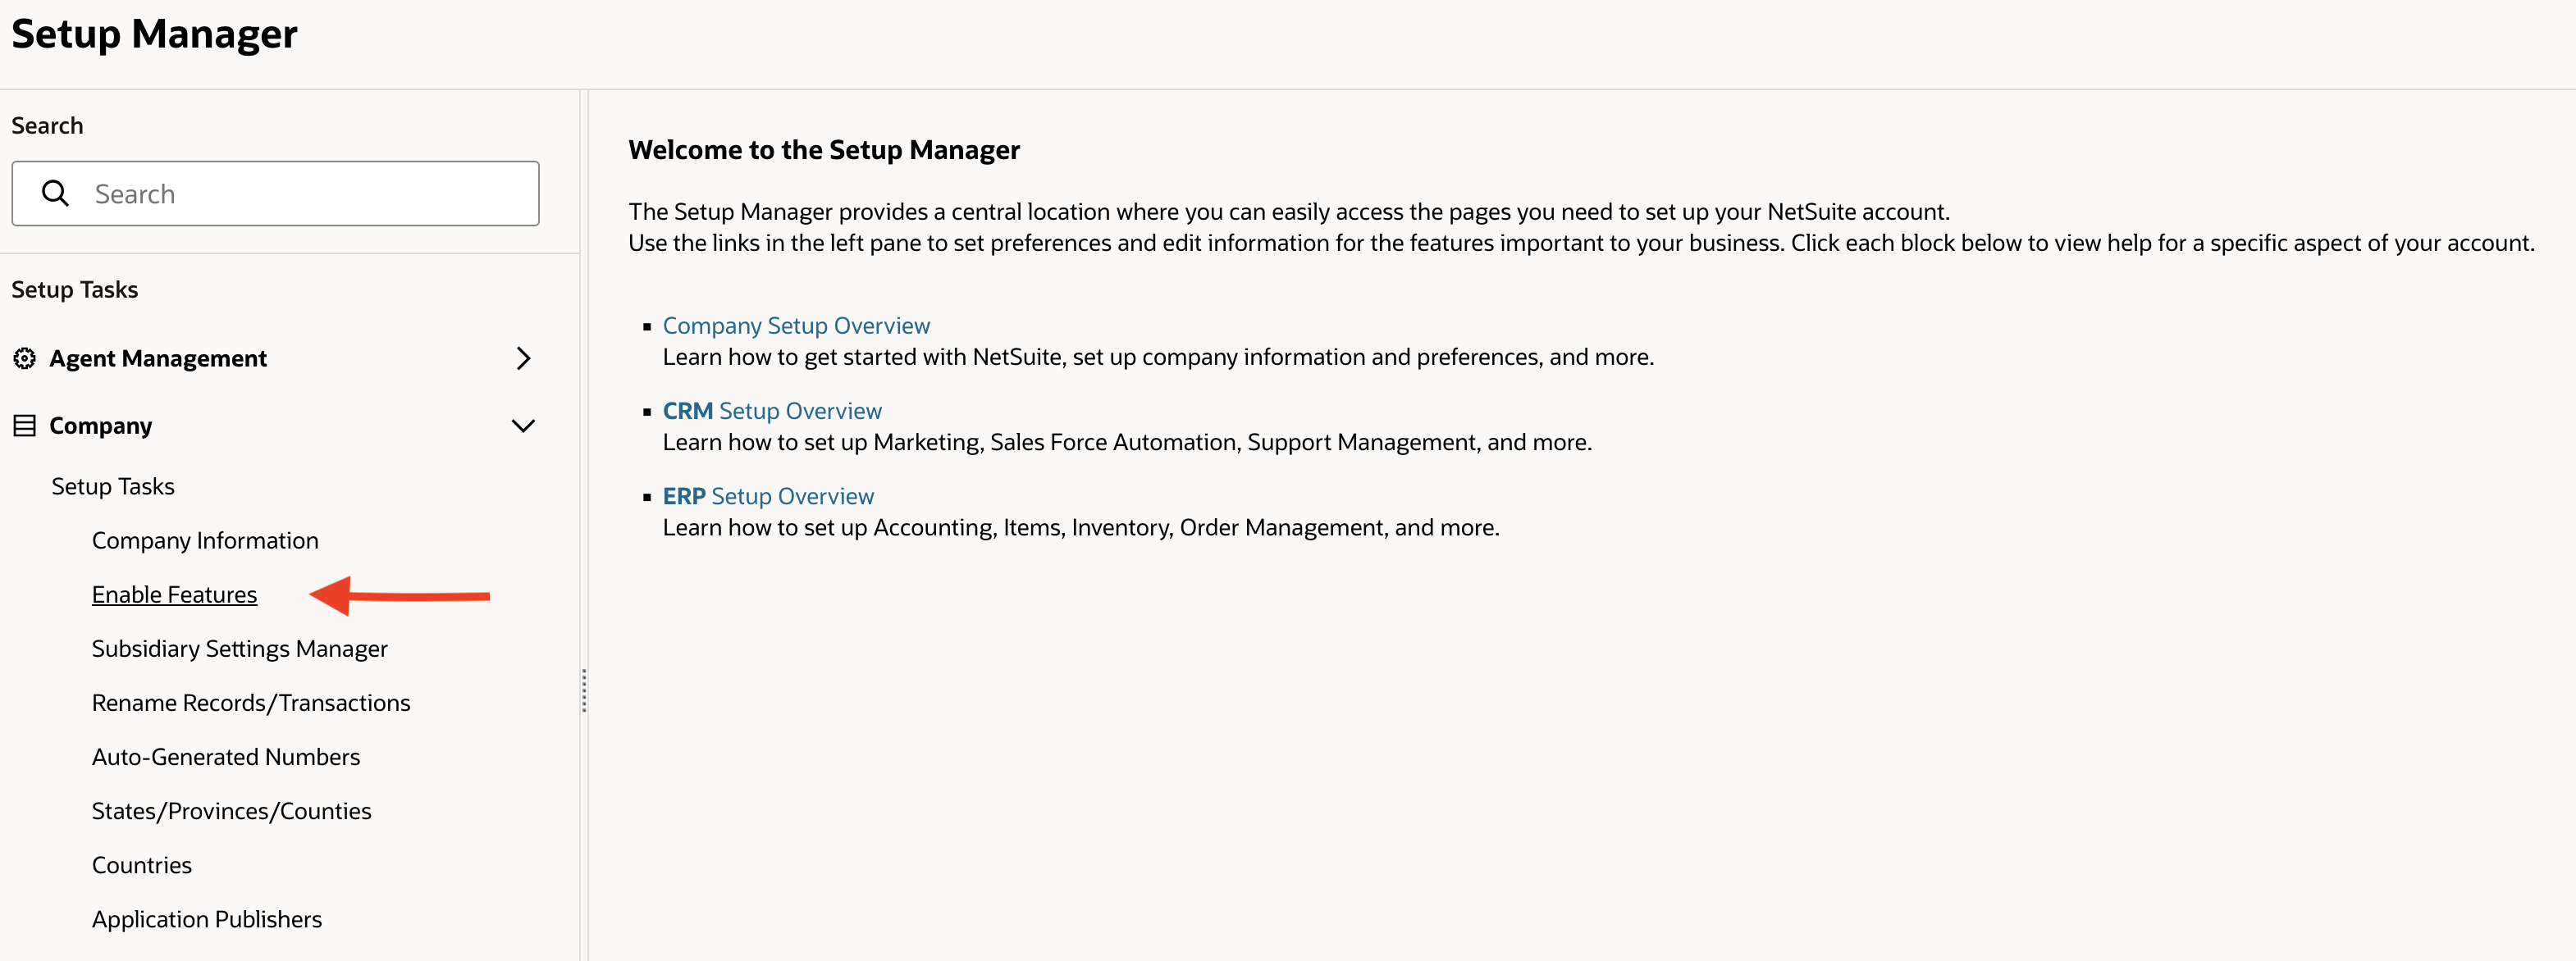The width and height of the screenshot is (2576, 961).
Task: Open Countries setup page
Action: [x=142, y=865]
